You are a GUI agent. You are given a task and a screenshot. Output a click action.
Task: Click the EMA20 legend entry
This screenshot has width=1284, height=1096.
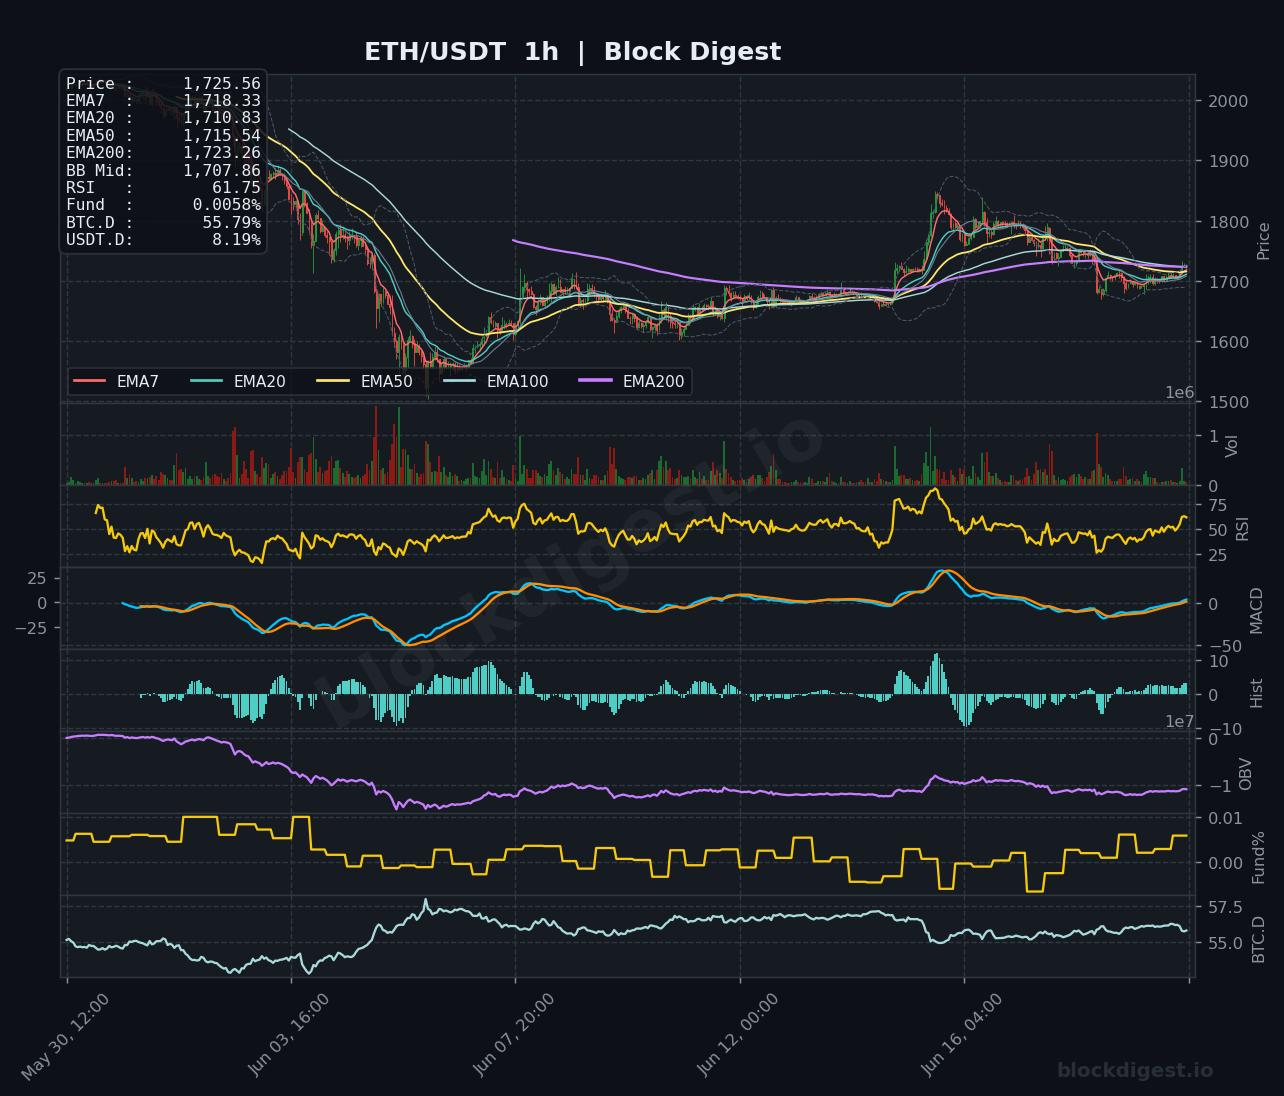[x=238, y=381]
